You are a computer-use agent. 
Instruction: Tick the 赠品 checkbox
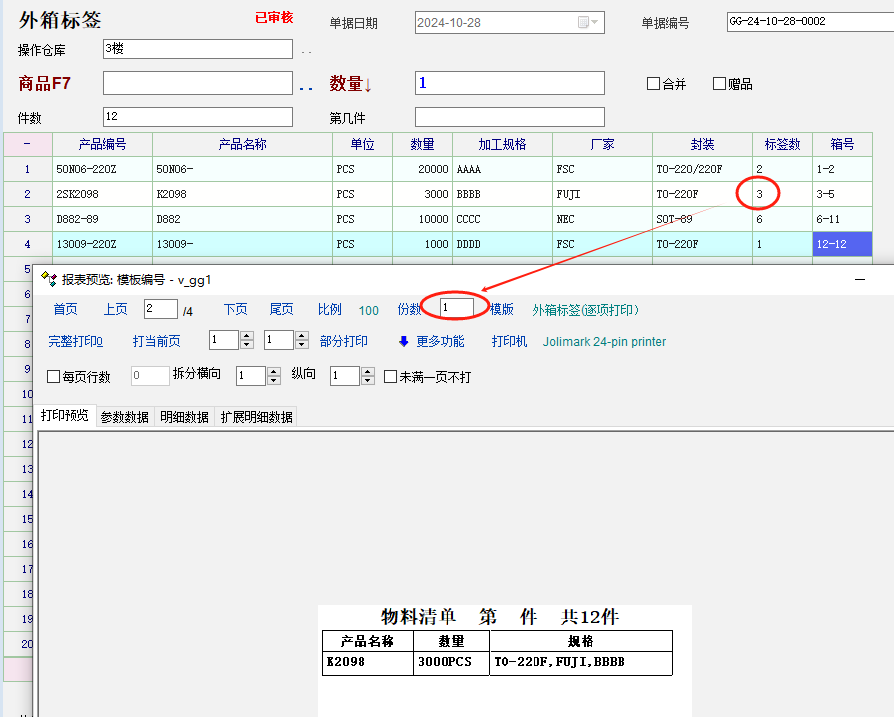pos(719,84)
